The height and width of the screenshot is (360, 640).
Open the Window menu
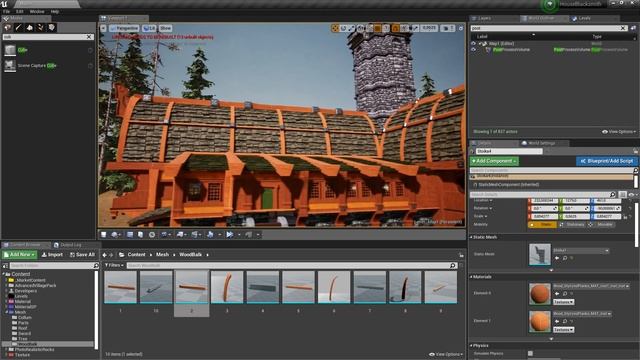[37, 11]
